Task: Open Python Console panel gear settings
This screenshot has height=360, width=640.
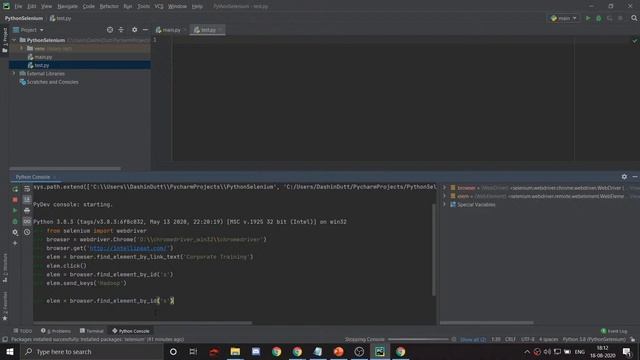Action: (x=624, y=177)
